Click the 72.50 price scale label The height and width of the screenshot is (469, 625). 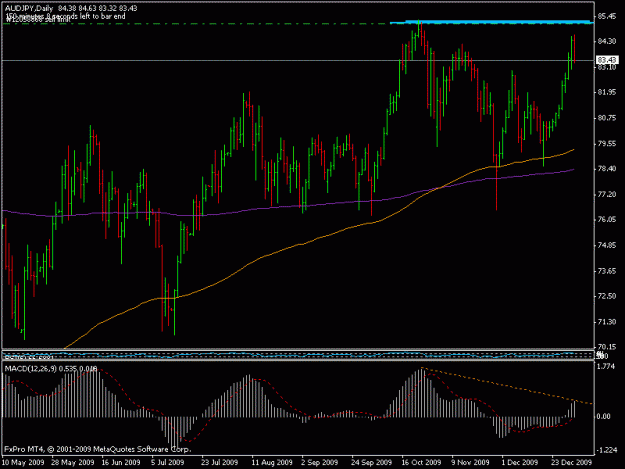(x=606, y=296)
